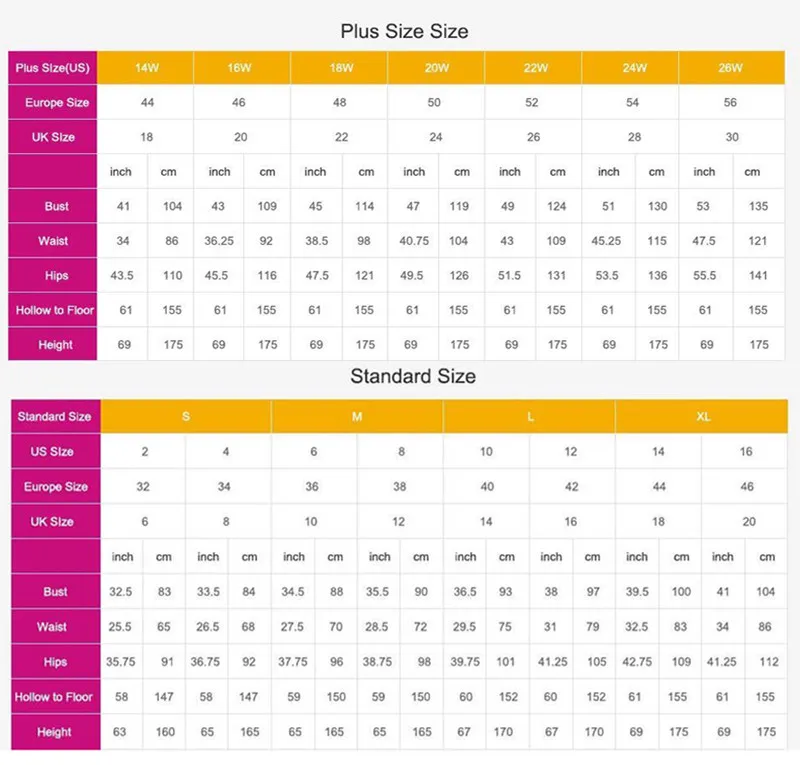The width and height of the screenshot is (800, 765).
Task: Click the Plus Size(US) row label
Action: click(54, 68)
